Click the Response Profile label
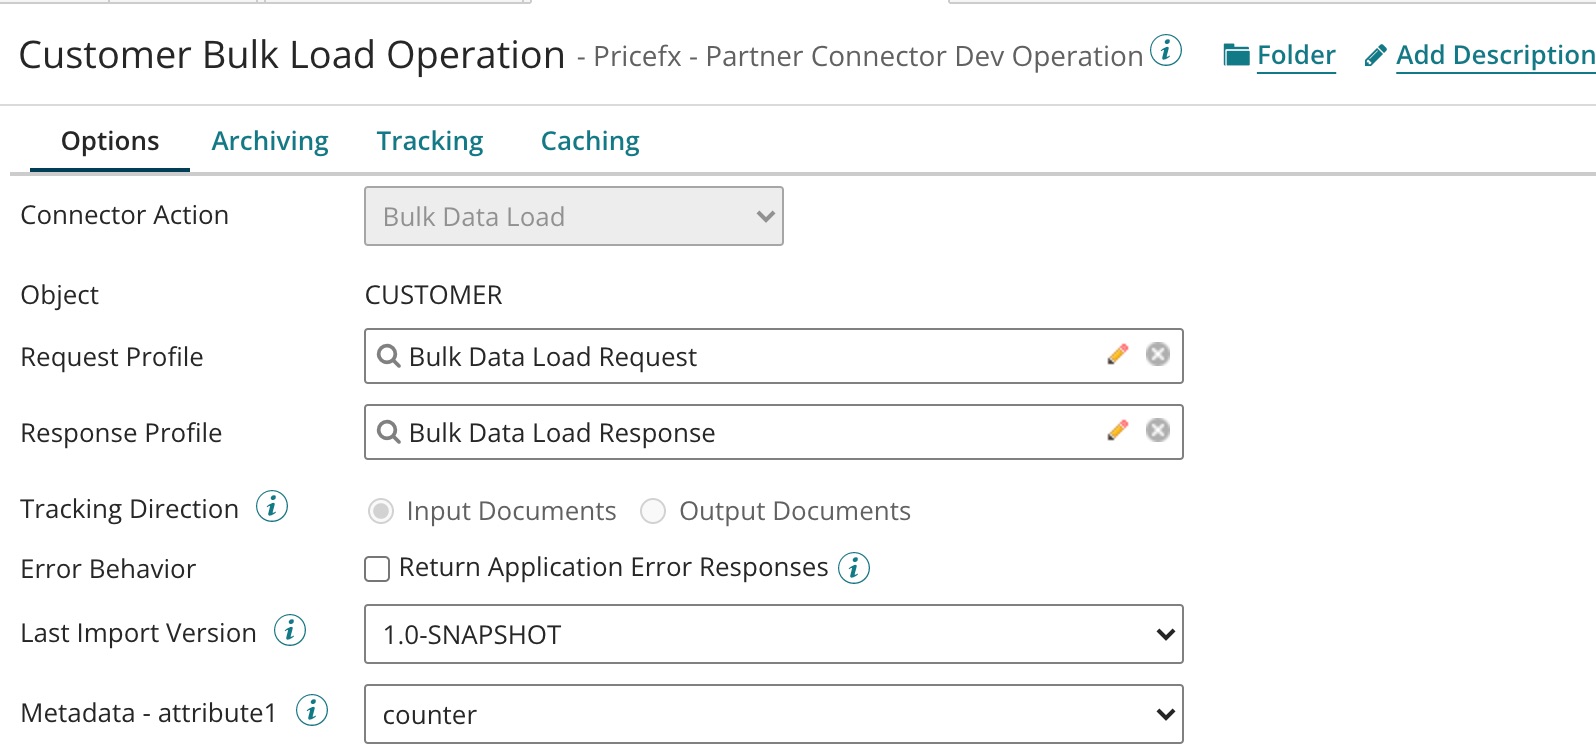 coord(121,433)
